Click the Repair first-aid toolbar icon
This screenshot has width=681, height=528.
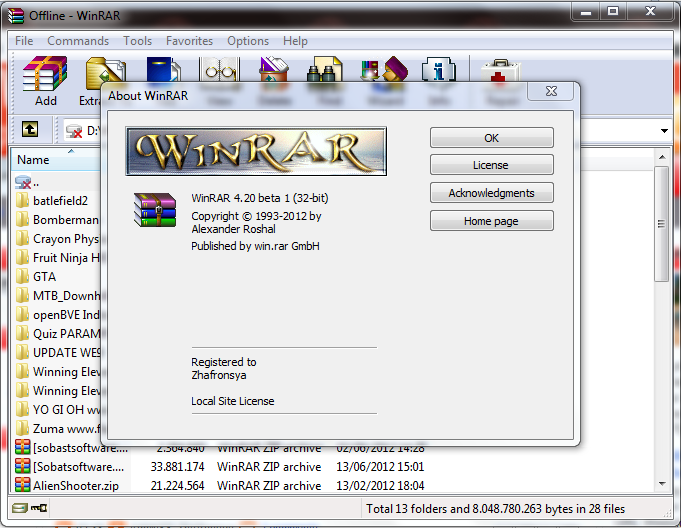500,70
